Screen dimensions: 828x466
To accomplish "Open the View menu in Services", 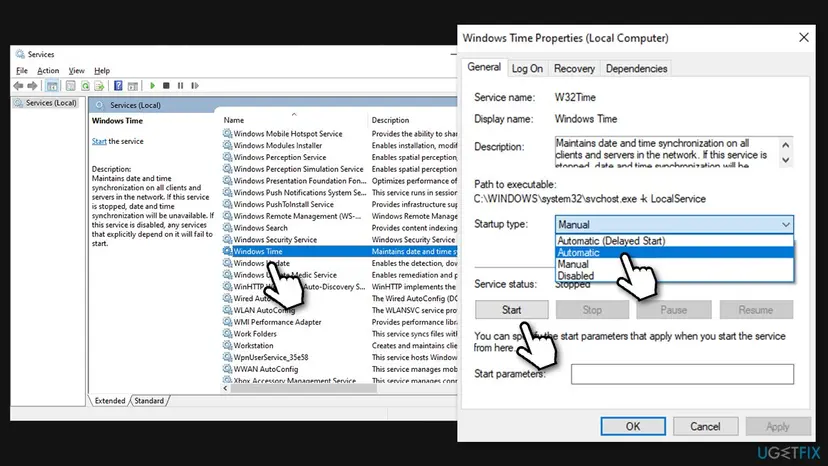I will 77,70.
